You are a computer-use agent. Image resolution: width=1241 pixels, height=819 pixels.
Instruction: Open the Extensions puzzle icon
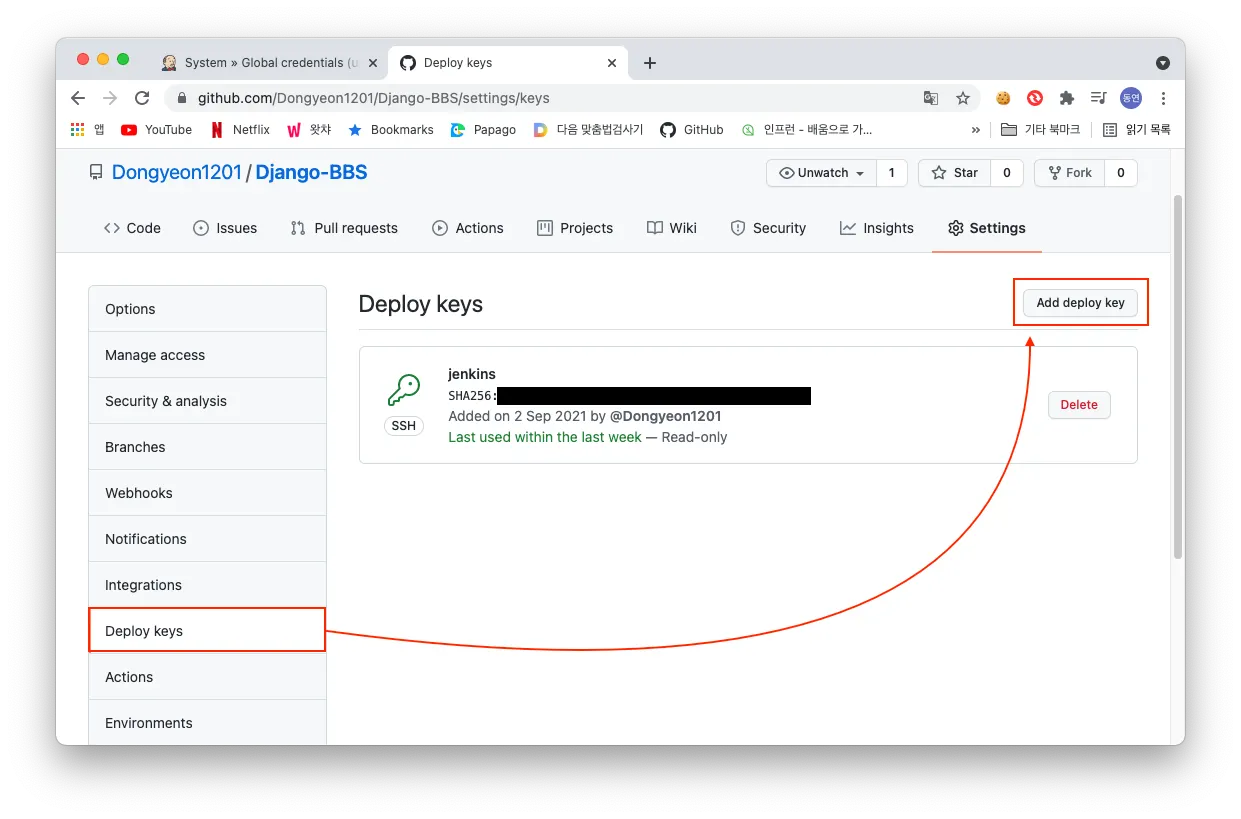tap(1067, 98)
